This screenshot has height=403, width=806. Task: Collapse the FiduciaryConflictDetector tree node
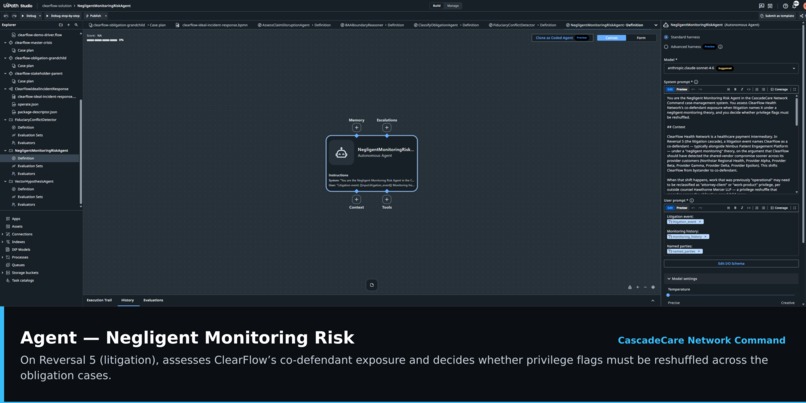click(x=5, y=120)
